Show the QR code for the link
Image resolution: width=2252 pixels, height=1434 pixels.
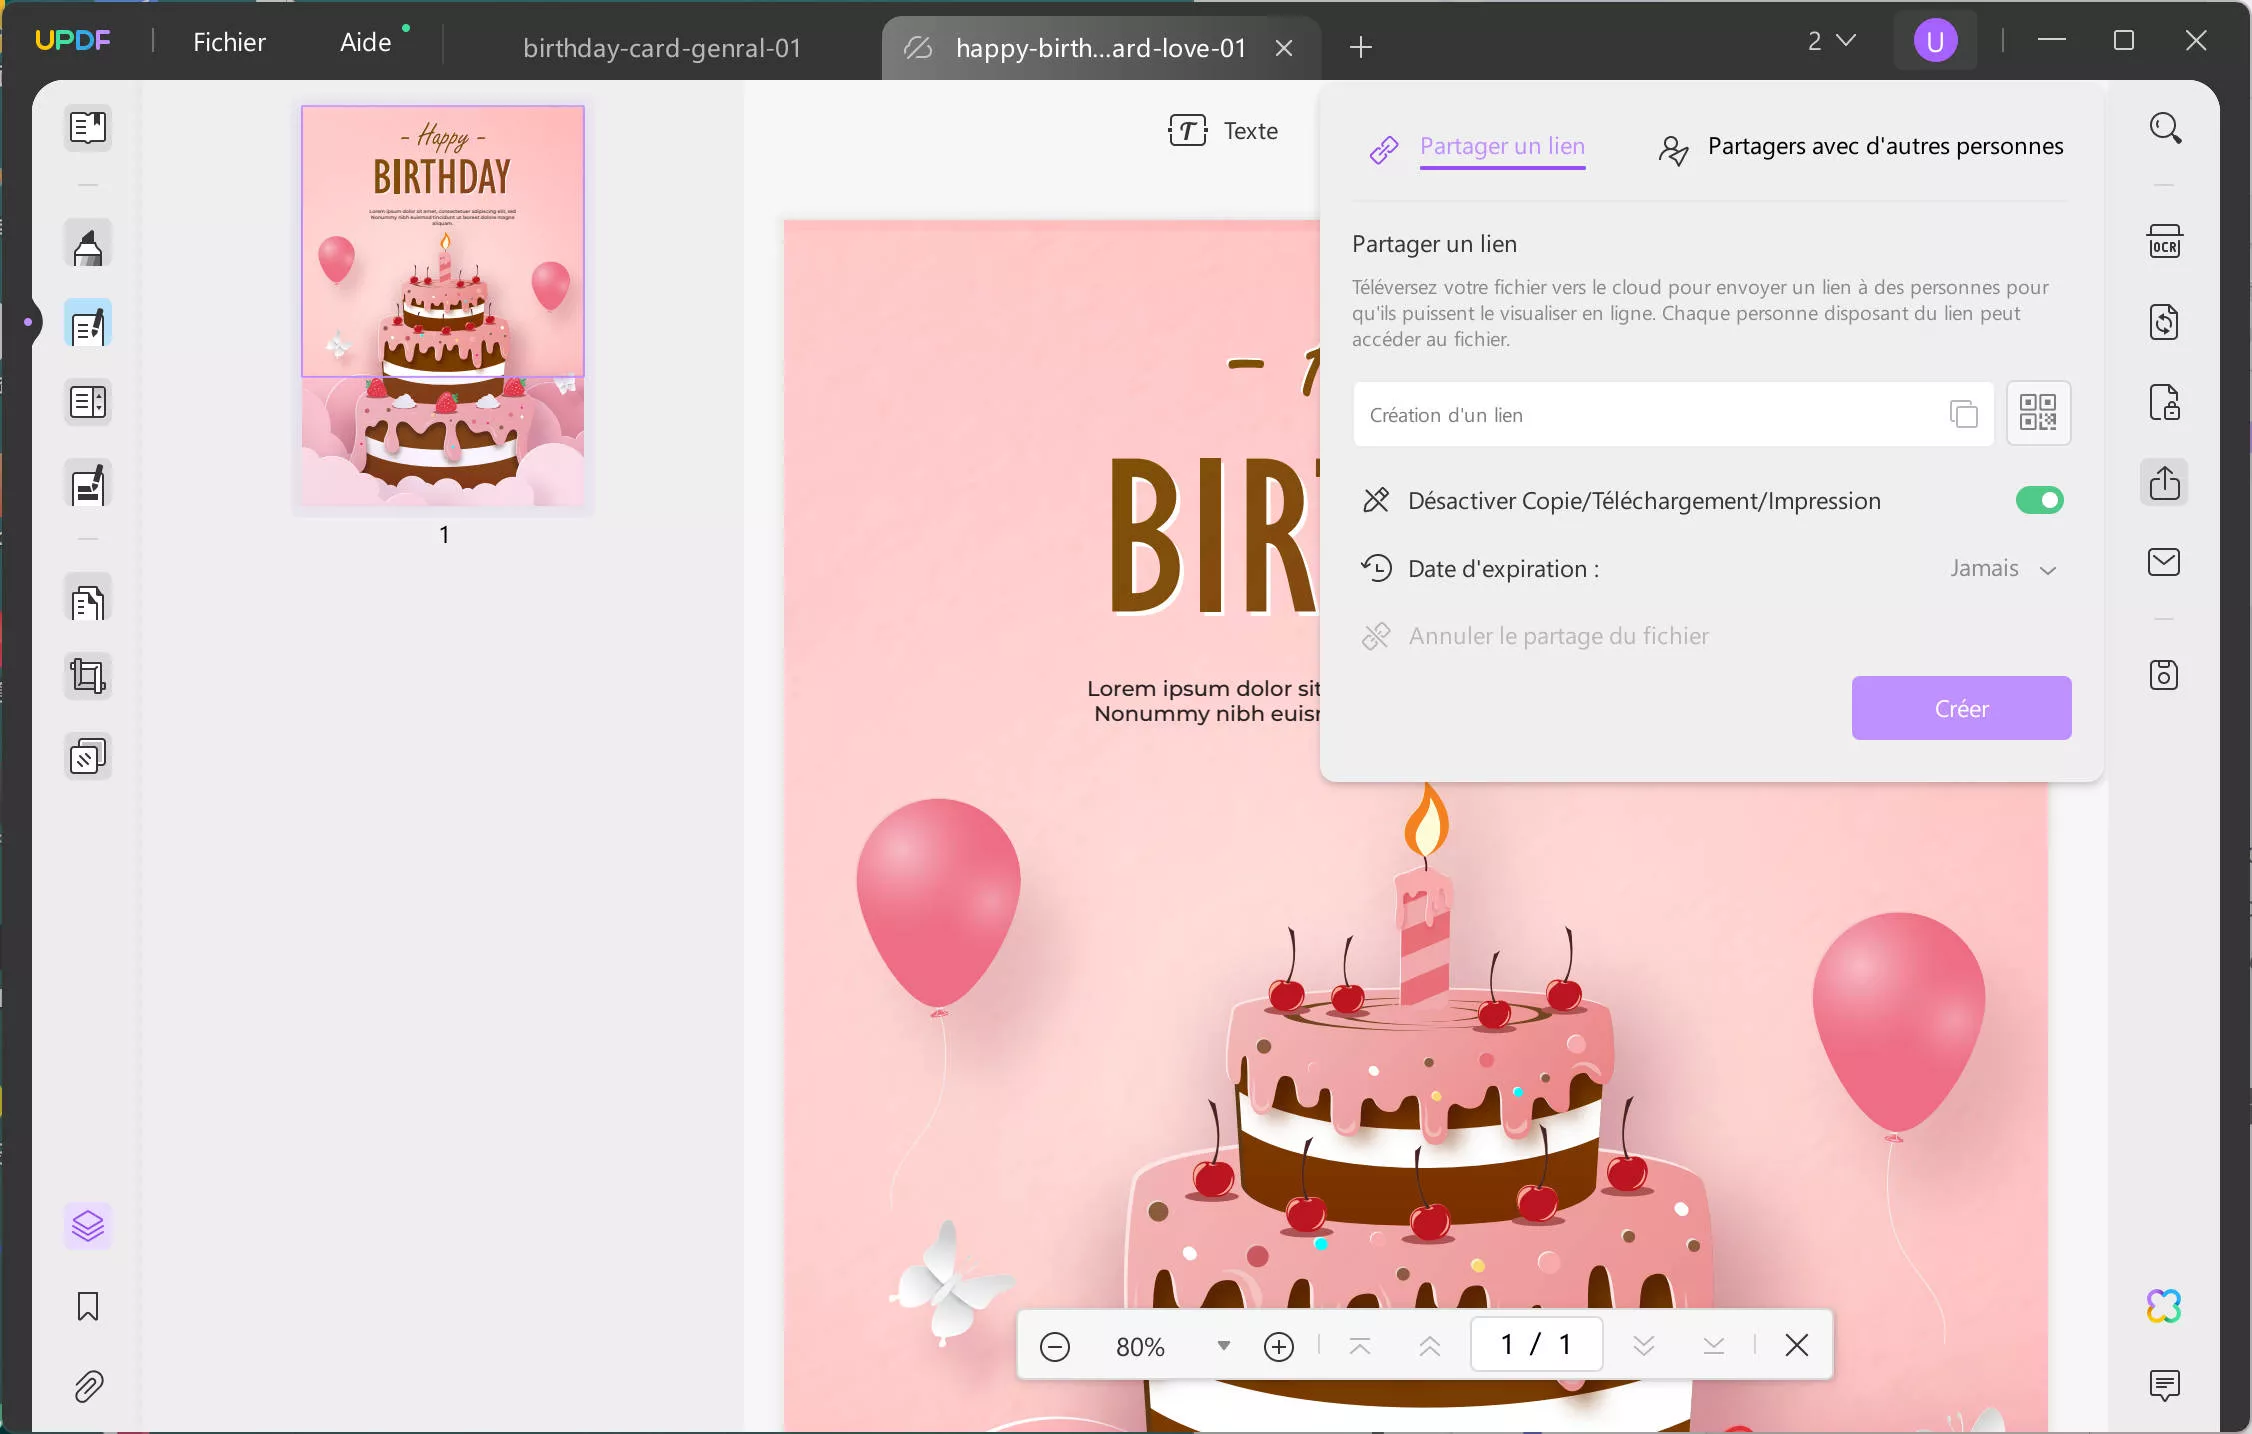[x=2038, y=413]
